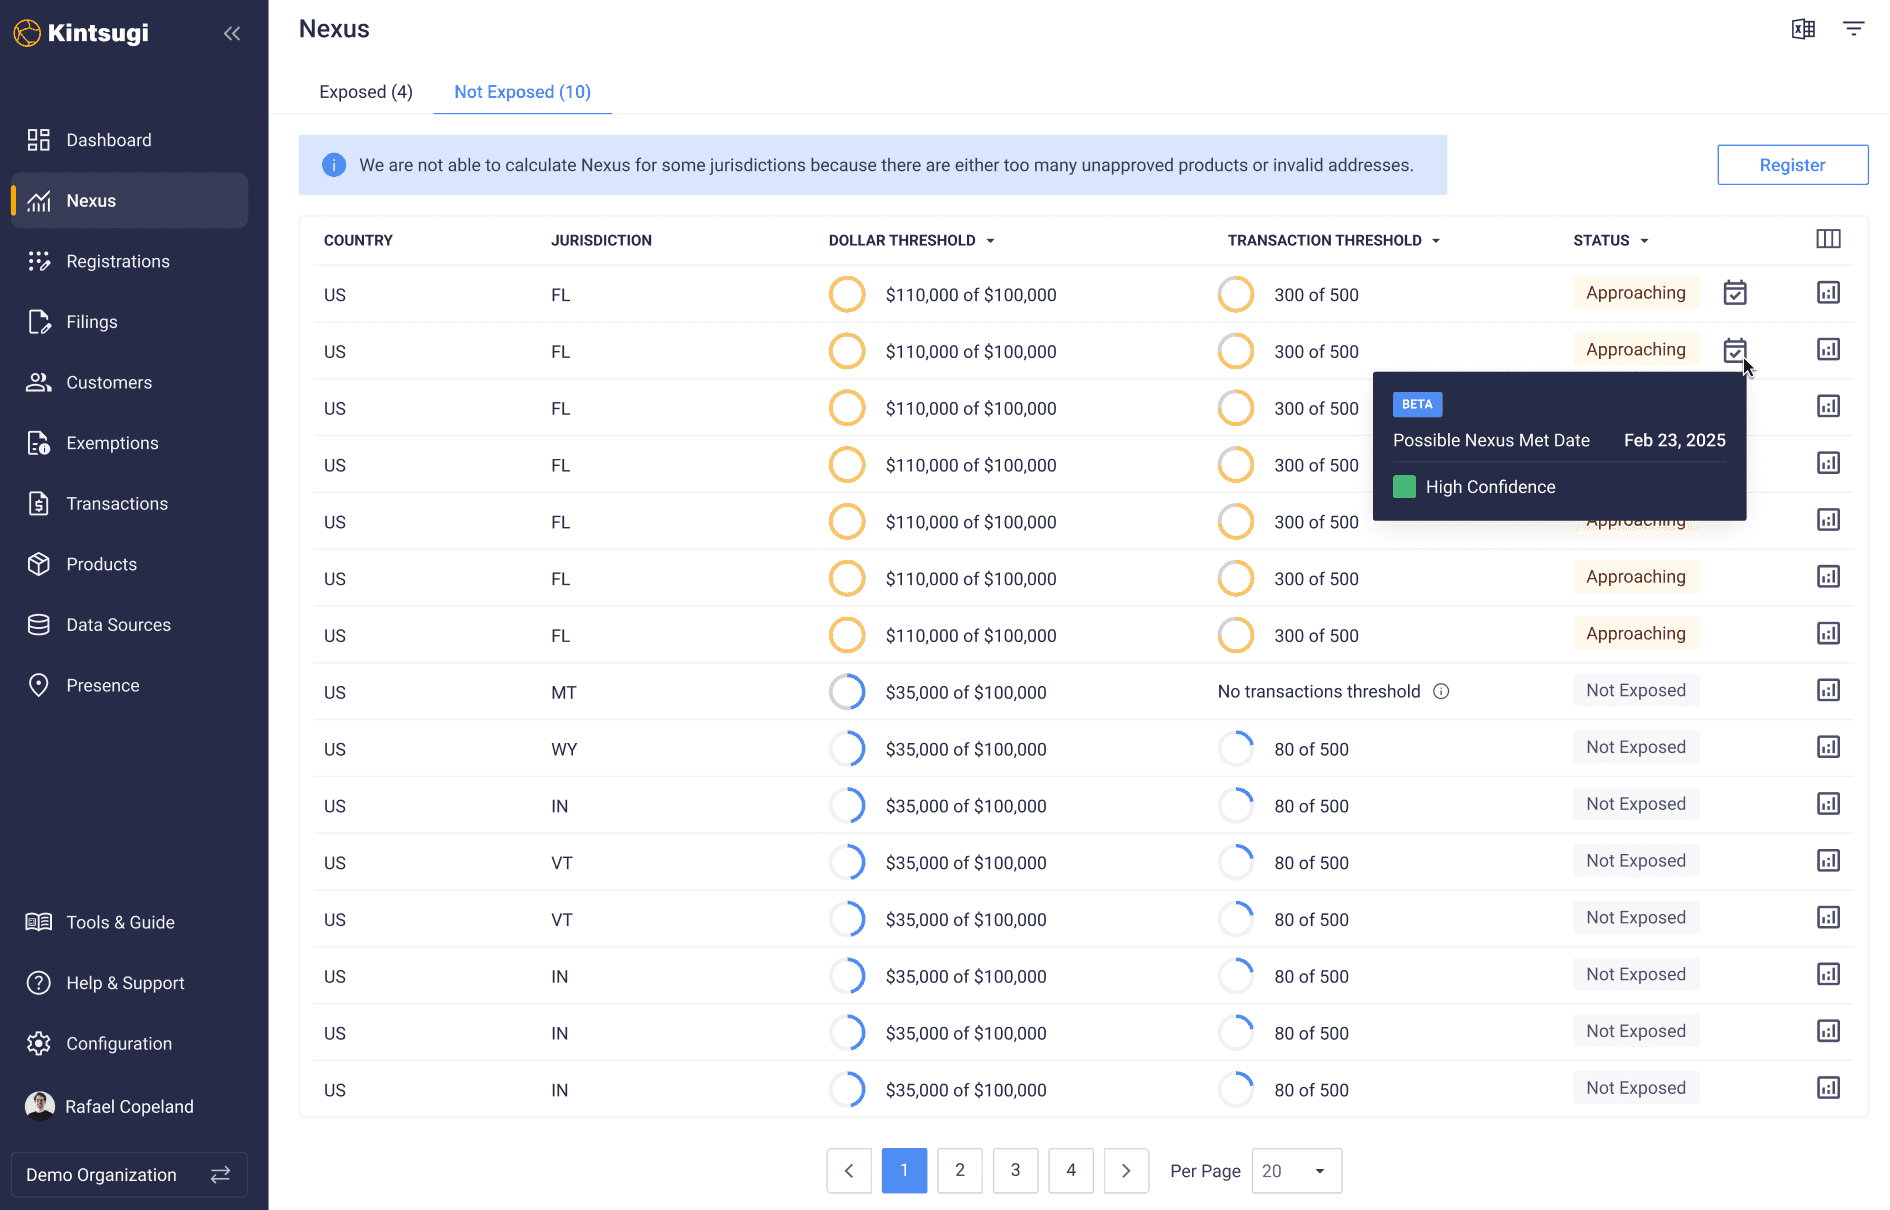
Task: Go to the previous page arrow
Action: (849, 1171)
